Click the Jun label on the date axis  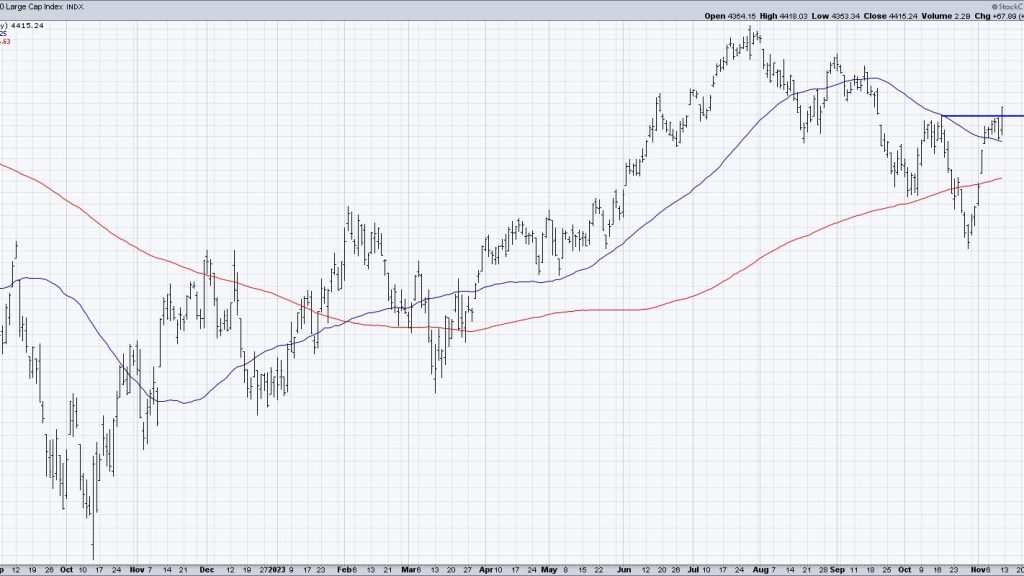[624, 570]
